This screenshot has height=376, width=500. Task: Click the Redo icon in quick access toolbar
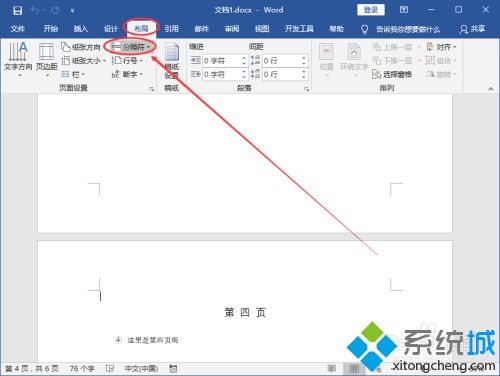(x=56, y=10)
